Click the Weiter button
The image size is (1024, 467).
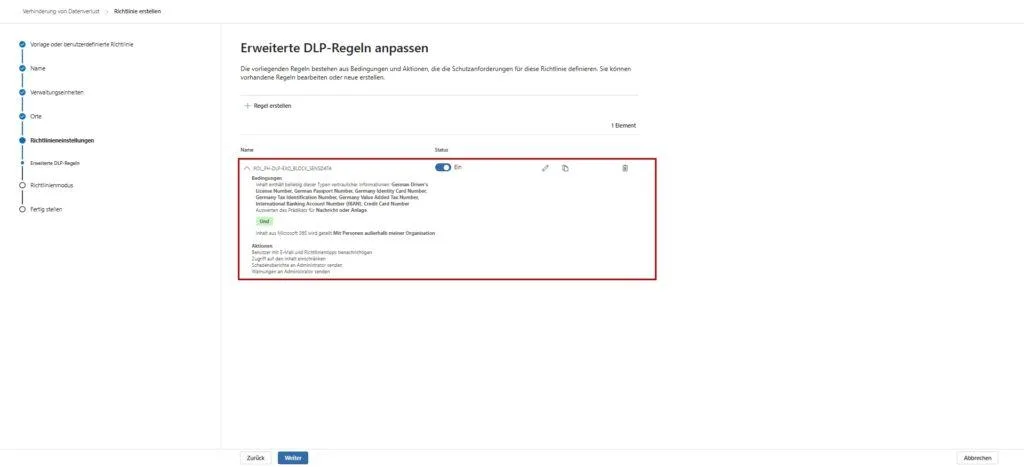point(293,457)
